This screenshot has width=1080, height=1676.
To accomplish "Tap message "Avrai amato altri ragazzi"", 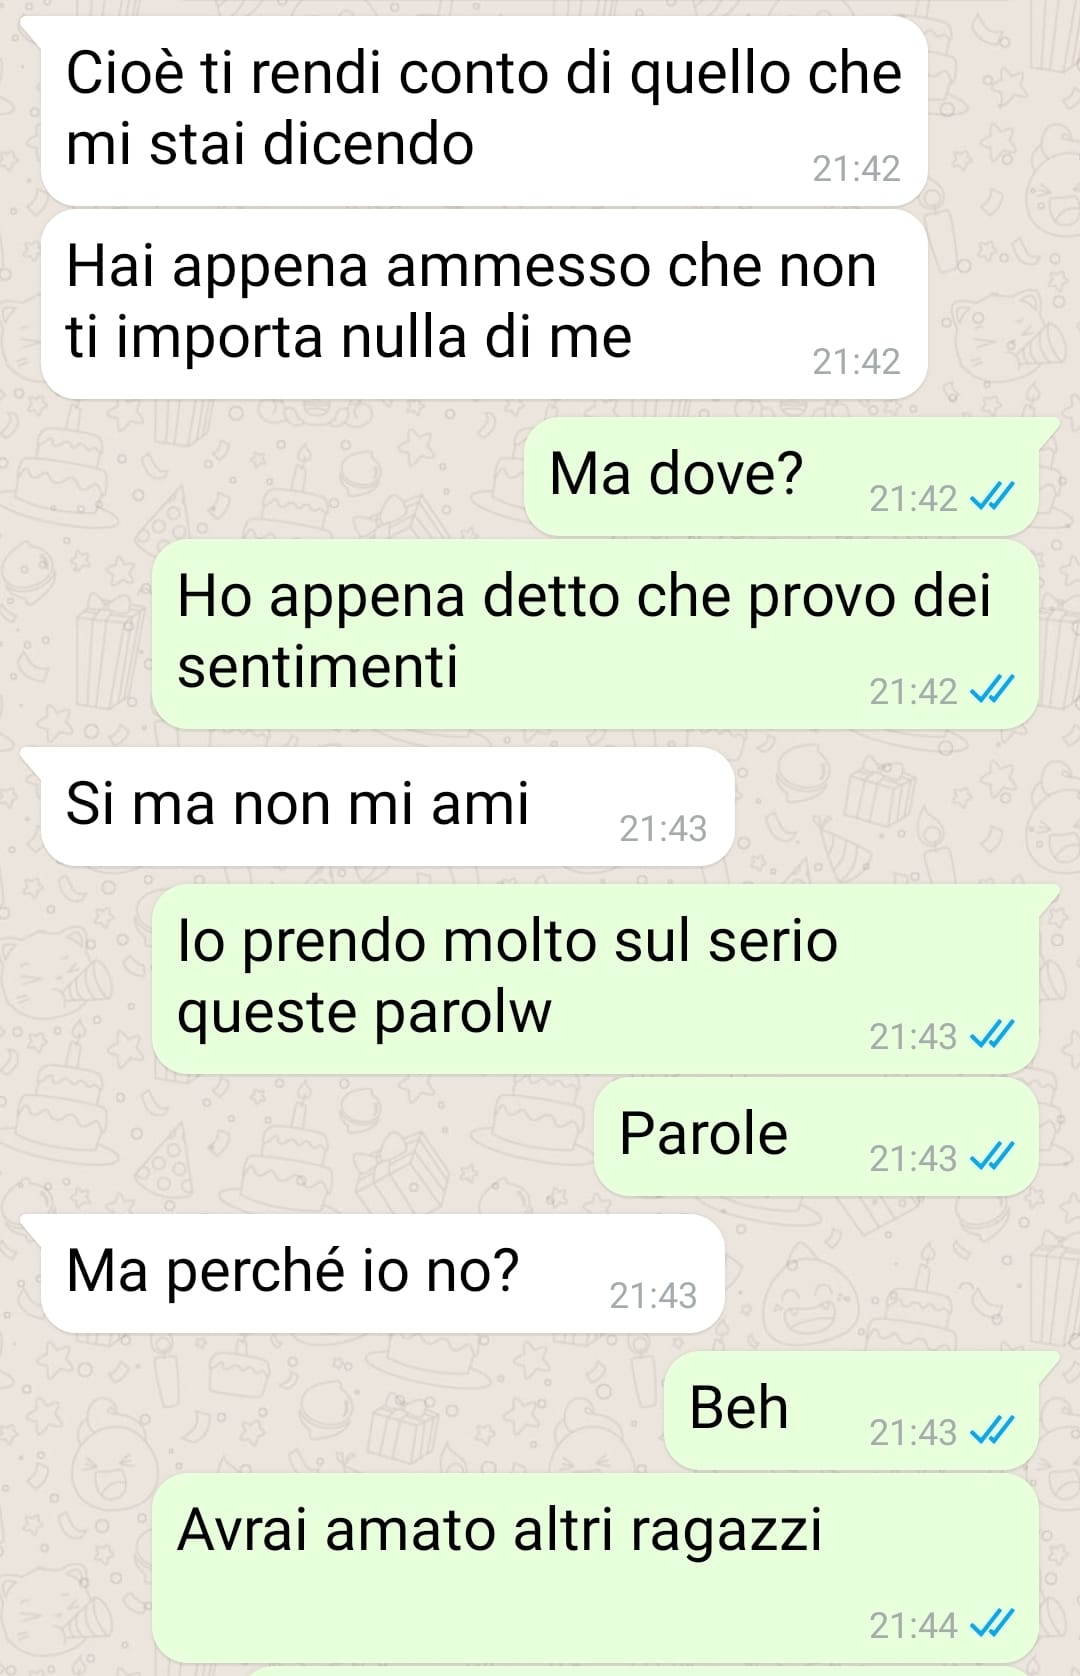I will [x=595, y=1568].
